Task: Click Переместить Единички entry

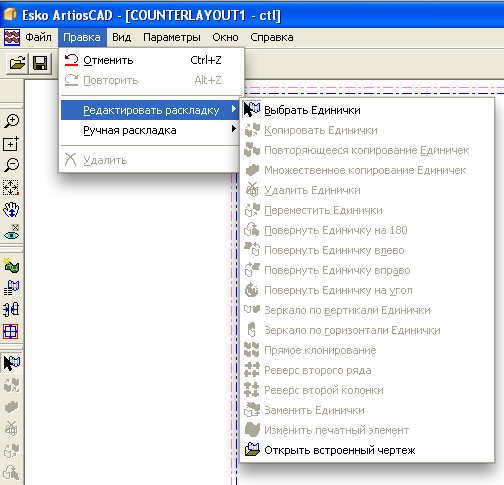Action: point(367,210)
